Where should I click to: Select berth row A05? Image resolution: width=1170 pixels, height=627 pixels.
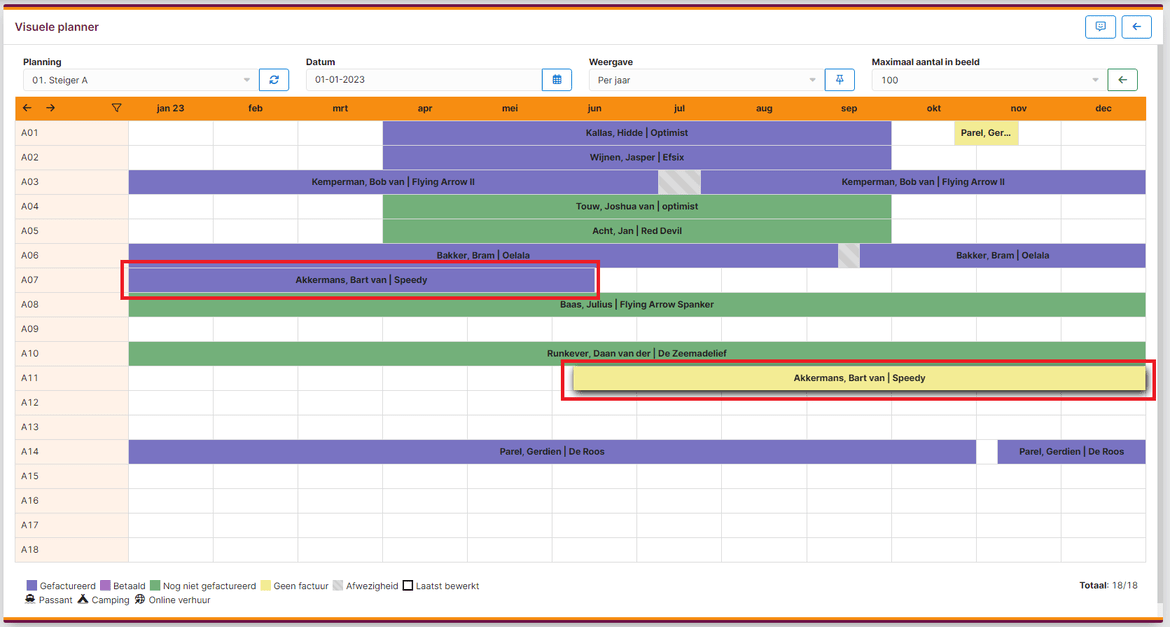(72, 231)
